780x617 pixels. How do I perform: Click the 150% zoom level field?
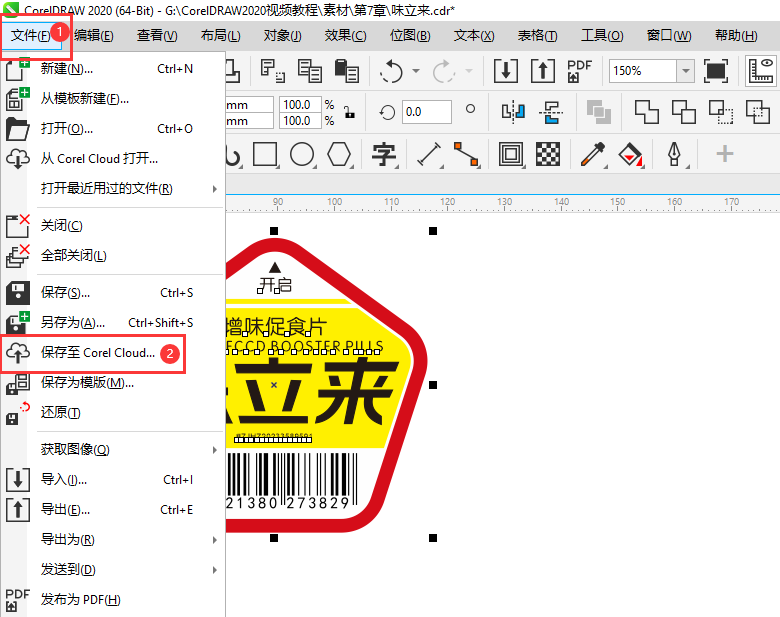(643, 71)
